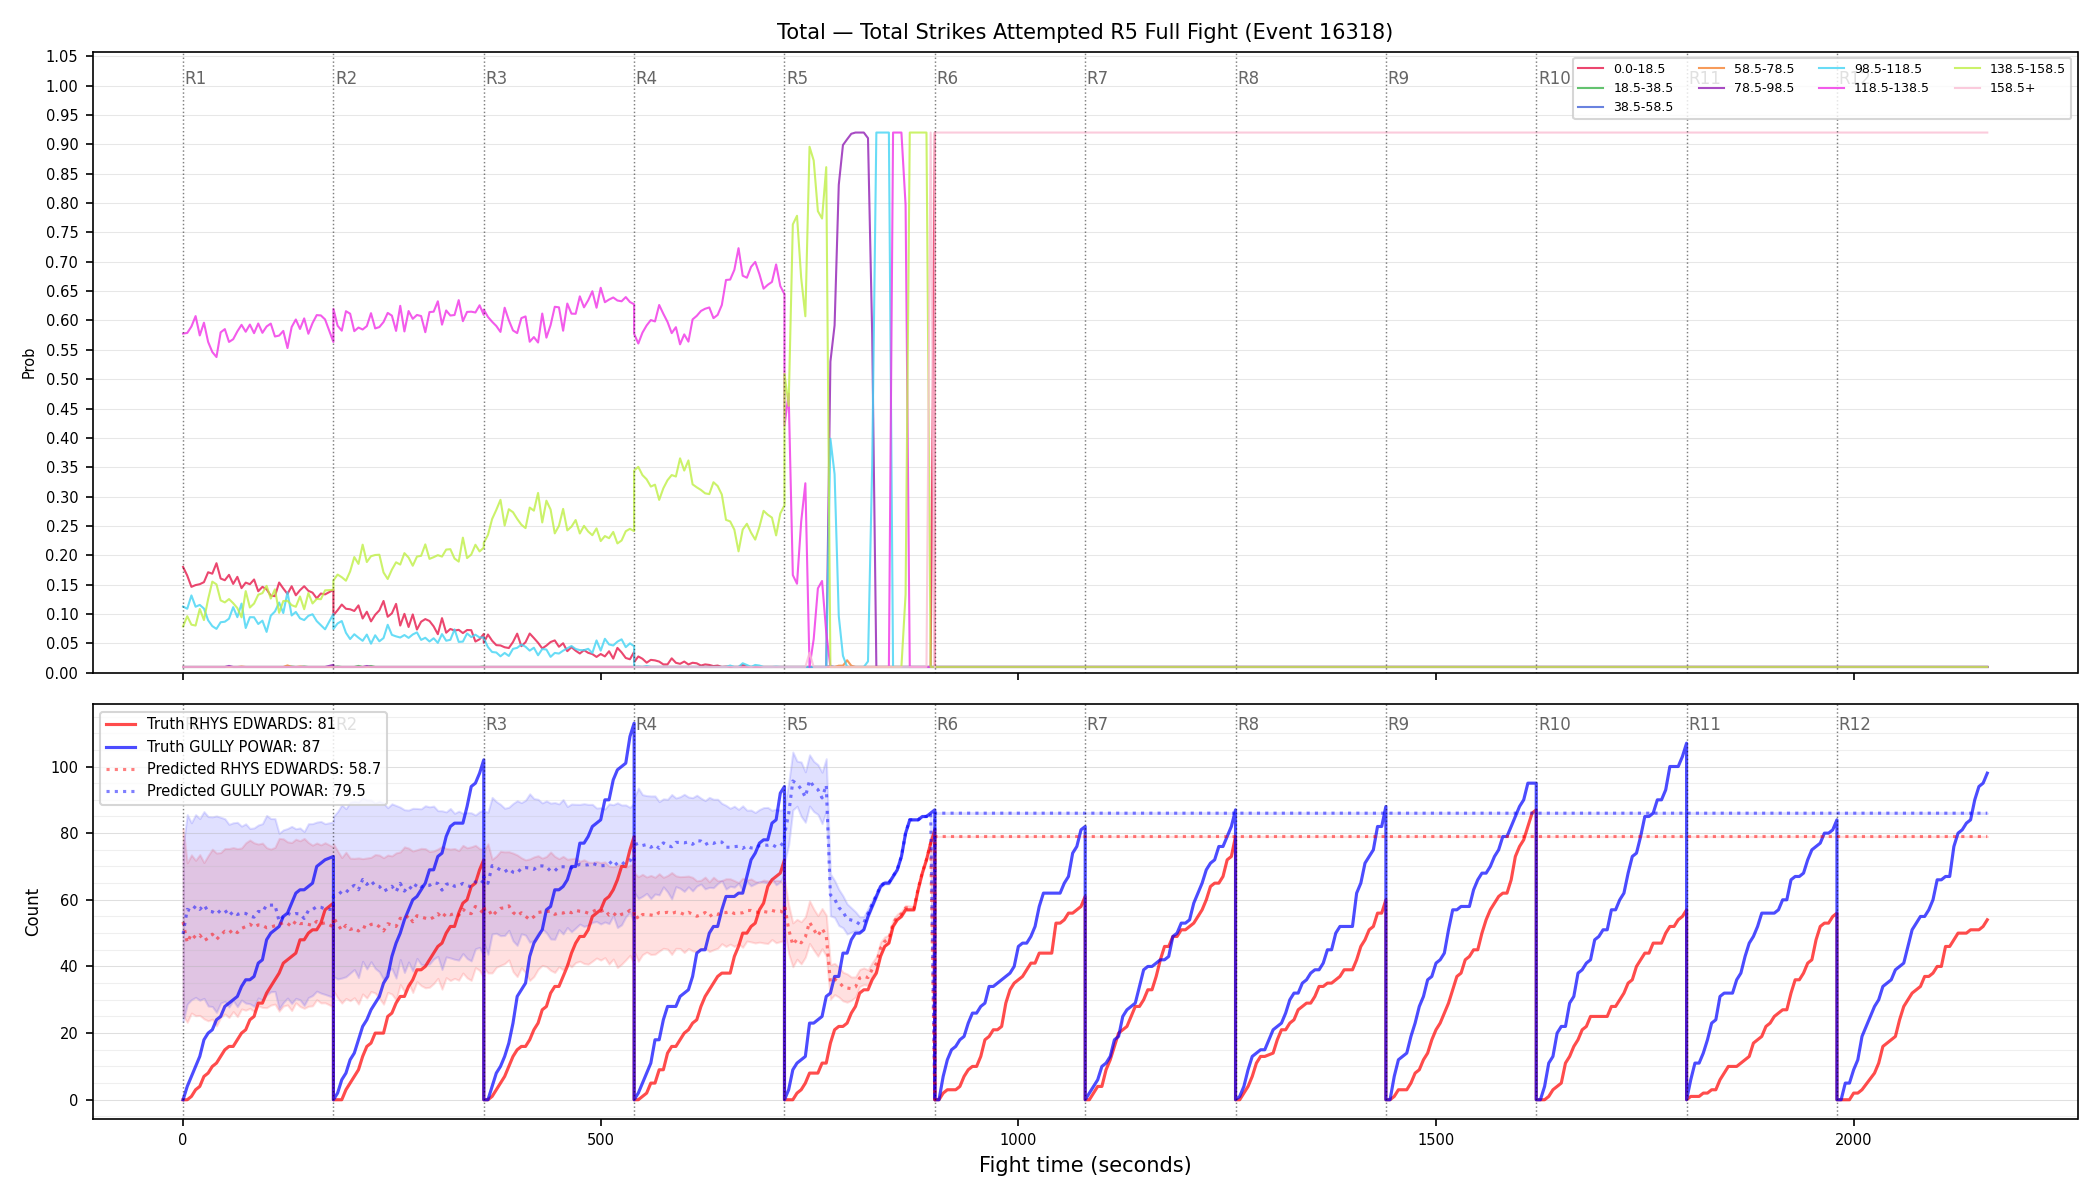The height and width of the screenshot is (1200, 2100).
Task: Click the R7 round marker in probability plot
Action: (1097, 78)
